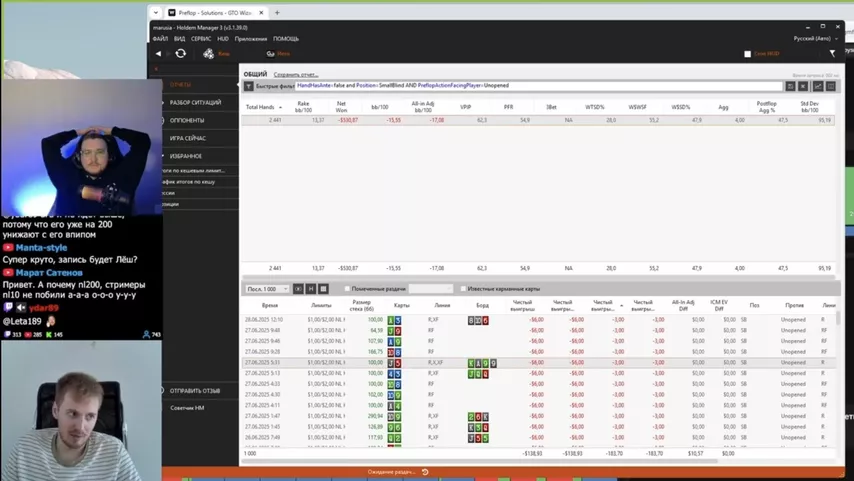Select the hand row dated 27.06.2025 5:31
Viewport: 854px width, 481px height.
539,363
